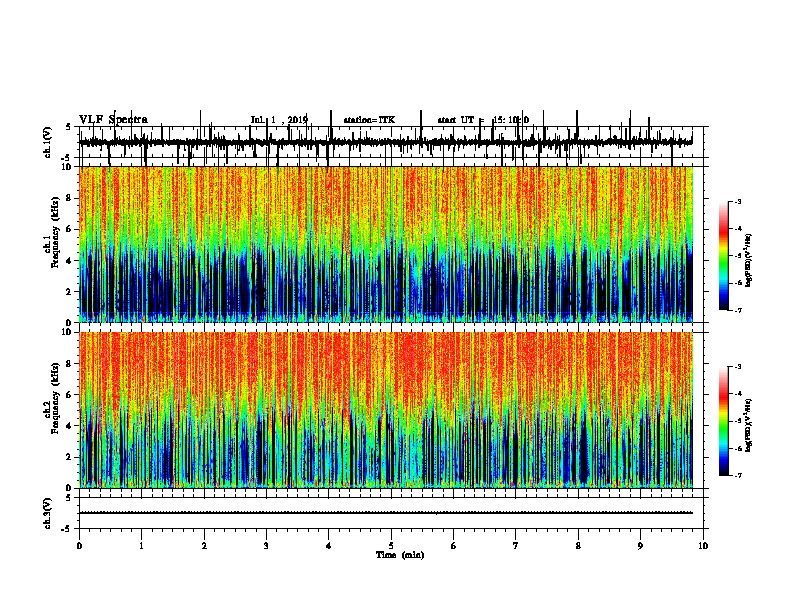Click time axis tick label "3"
Screen dimensions: 792x612
266,546
